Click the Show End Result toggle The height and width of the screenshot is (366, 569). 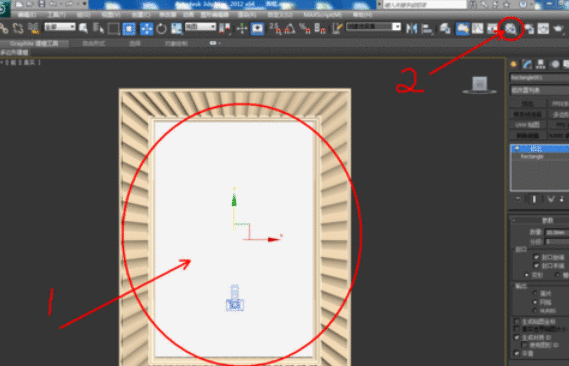534,199
